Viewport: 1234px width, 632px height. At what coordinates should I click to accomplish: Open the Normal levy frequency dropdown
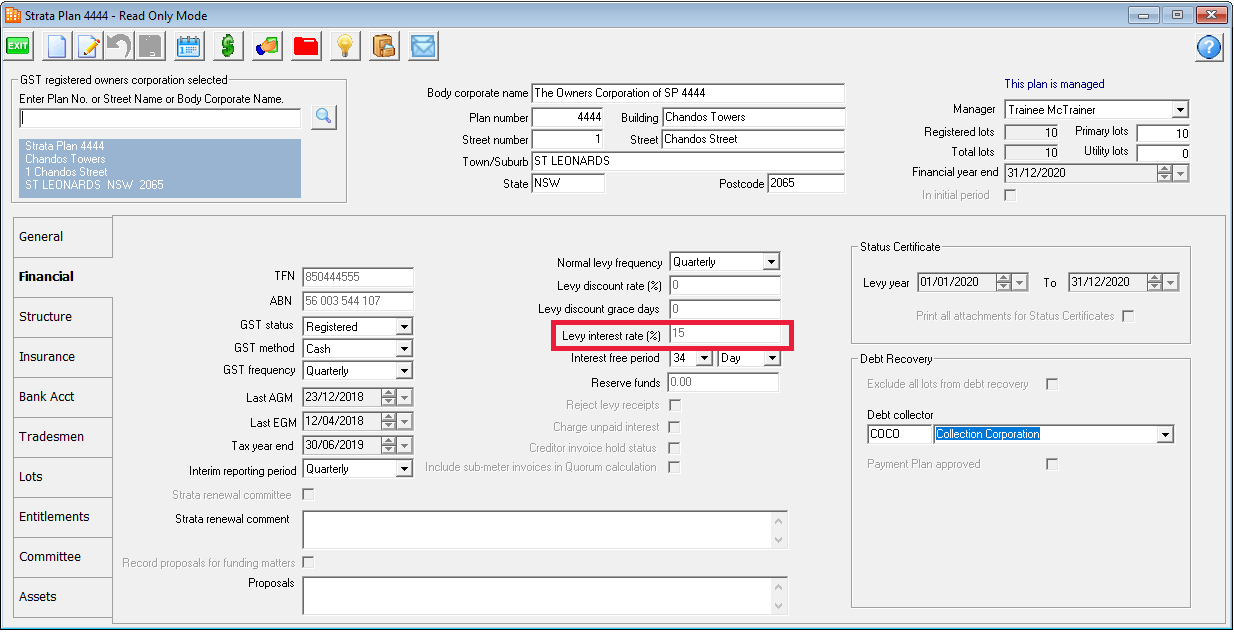click(770, 262)
